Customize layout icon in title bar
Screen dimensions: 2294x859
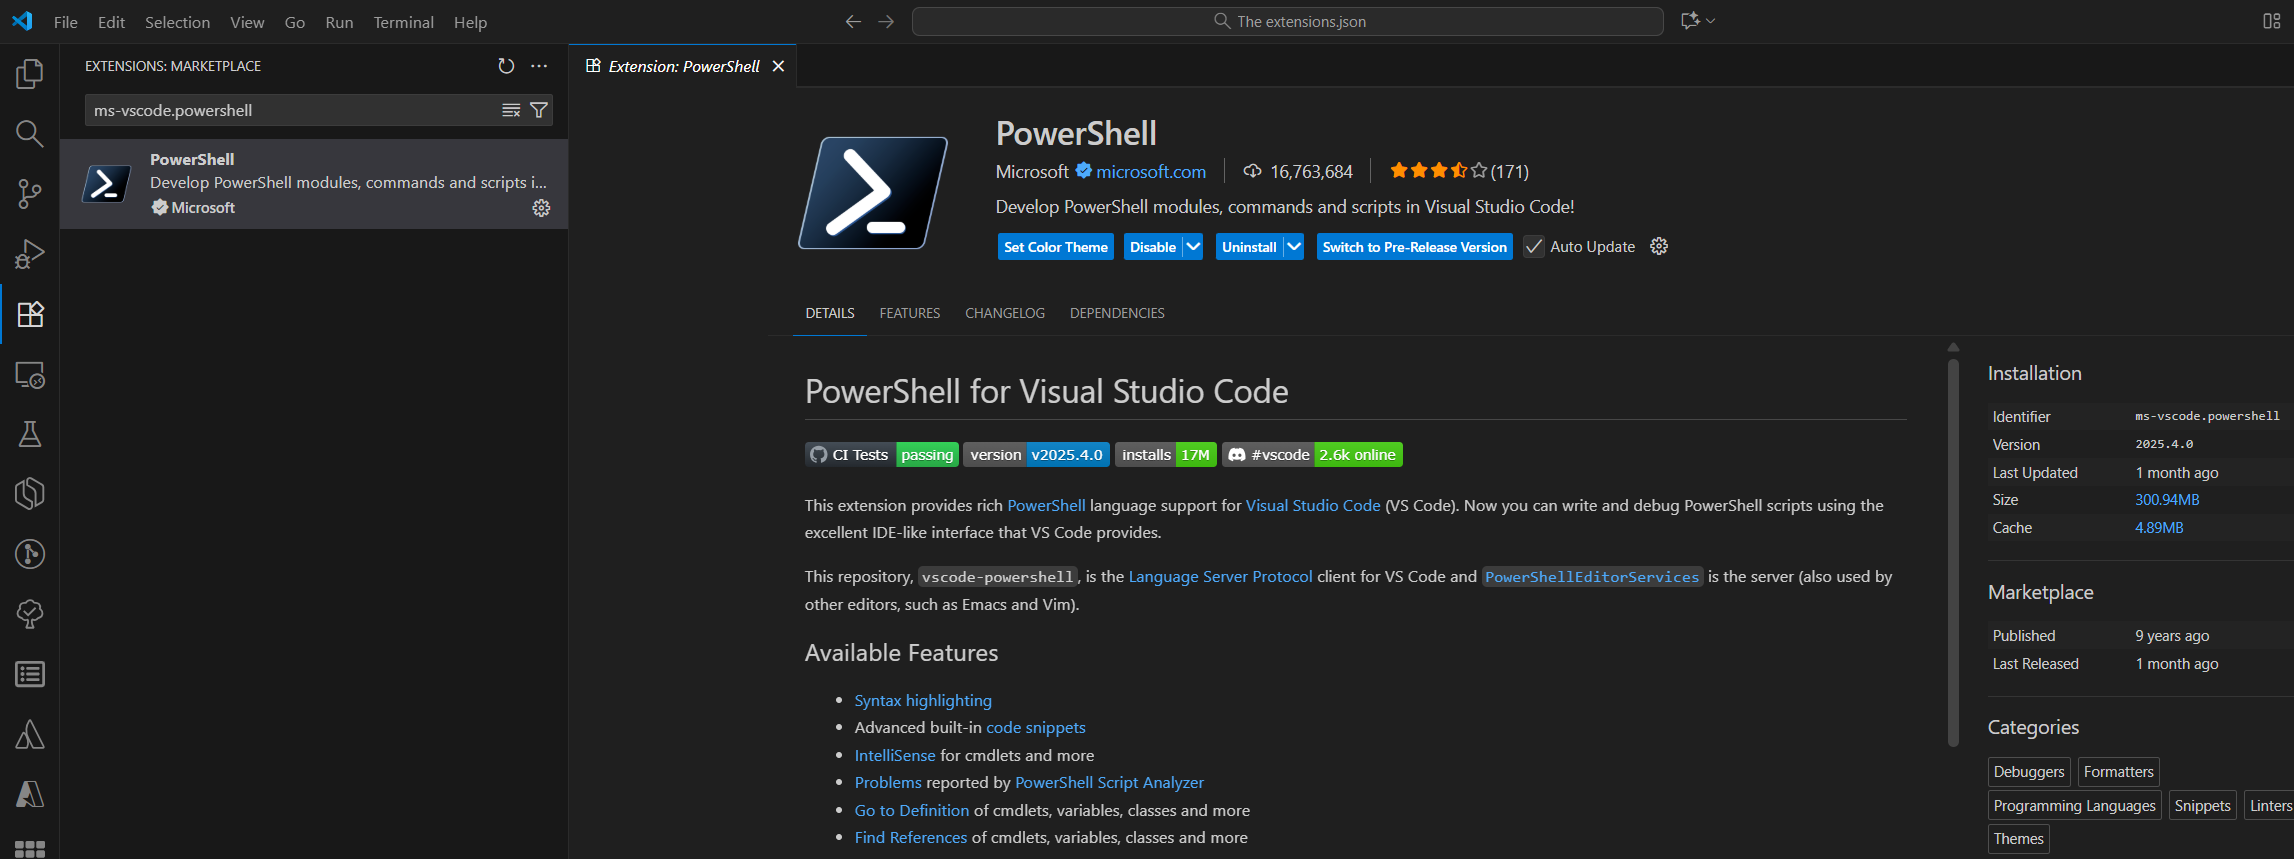click(x=2272, y=21)
